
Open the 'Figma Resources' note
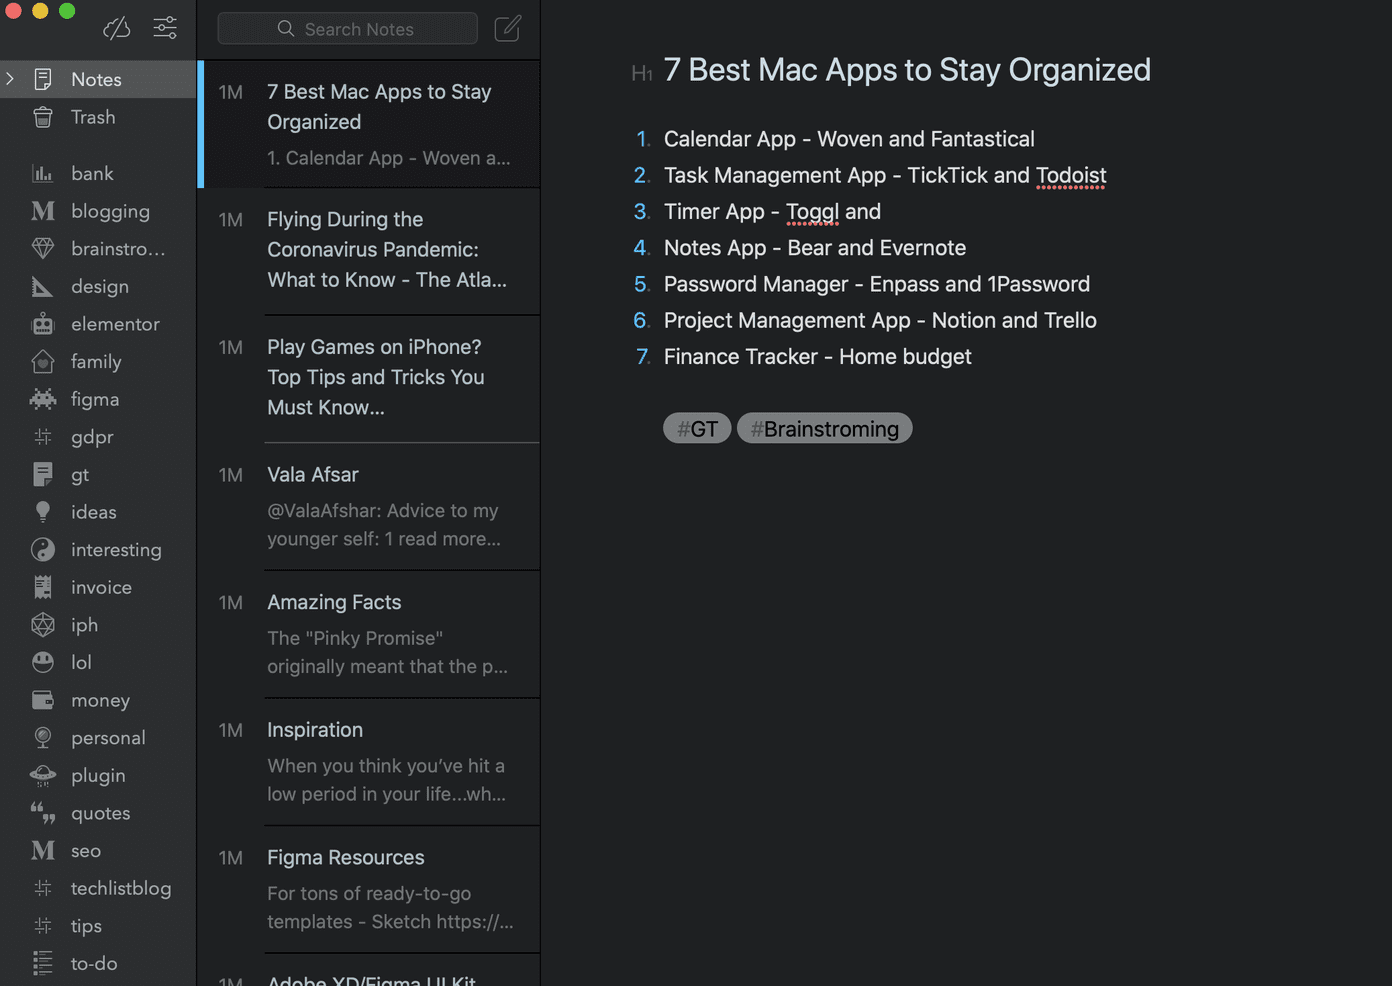[x=370, y=890]
